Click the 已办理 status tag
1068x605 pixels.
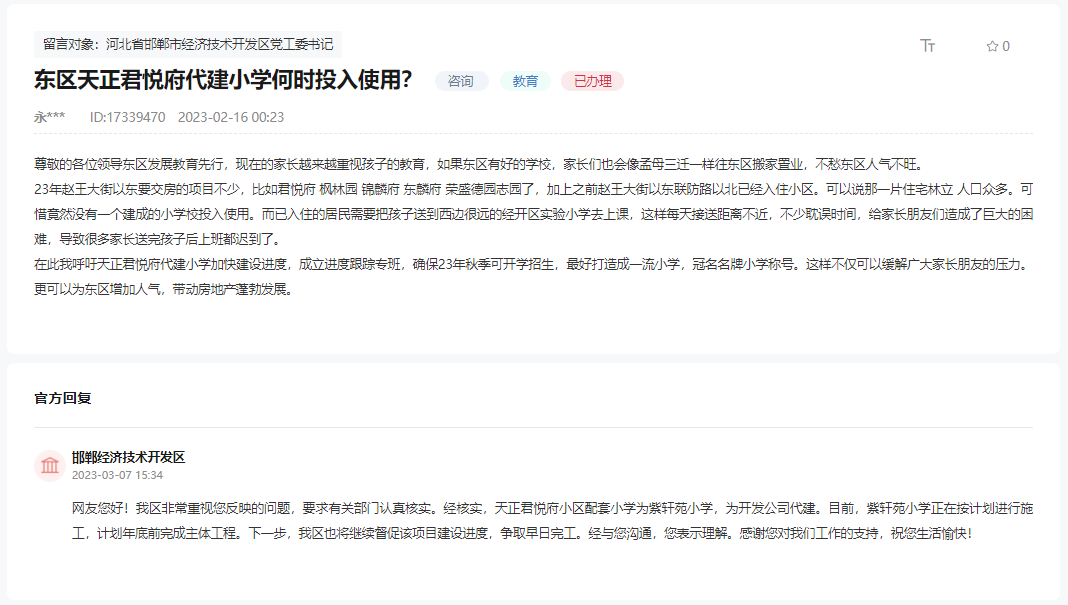click(593, 81)
